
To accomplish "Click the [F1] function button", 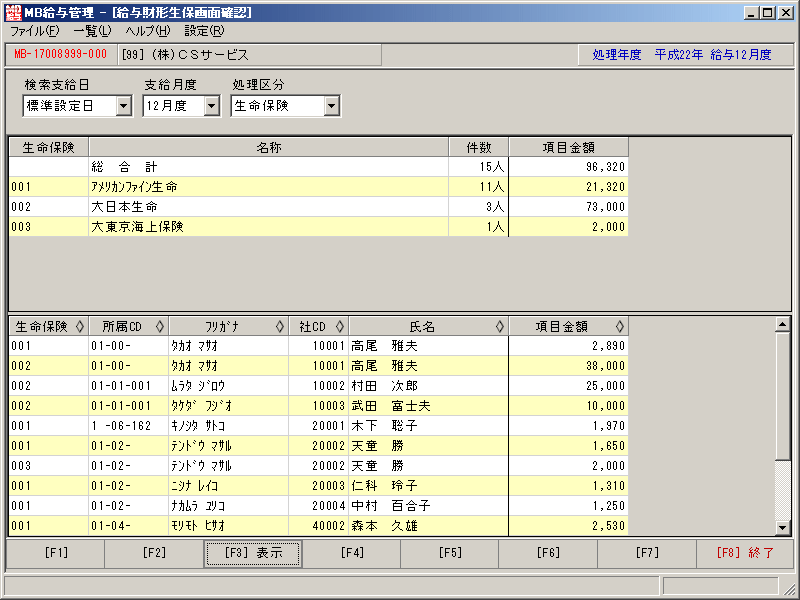I will 56,554.
